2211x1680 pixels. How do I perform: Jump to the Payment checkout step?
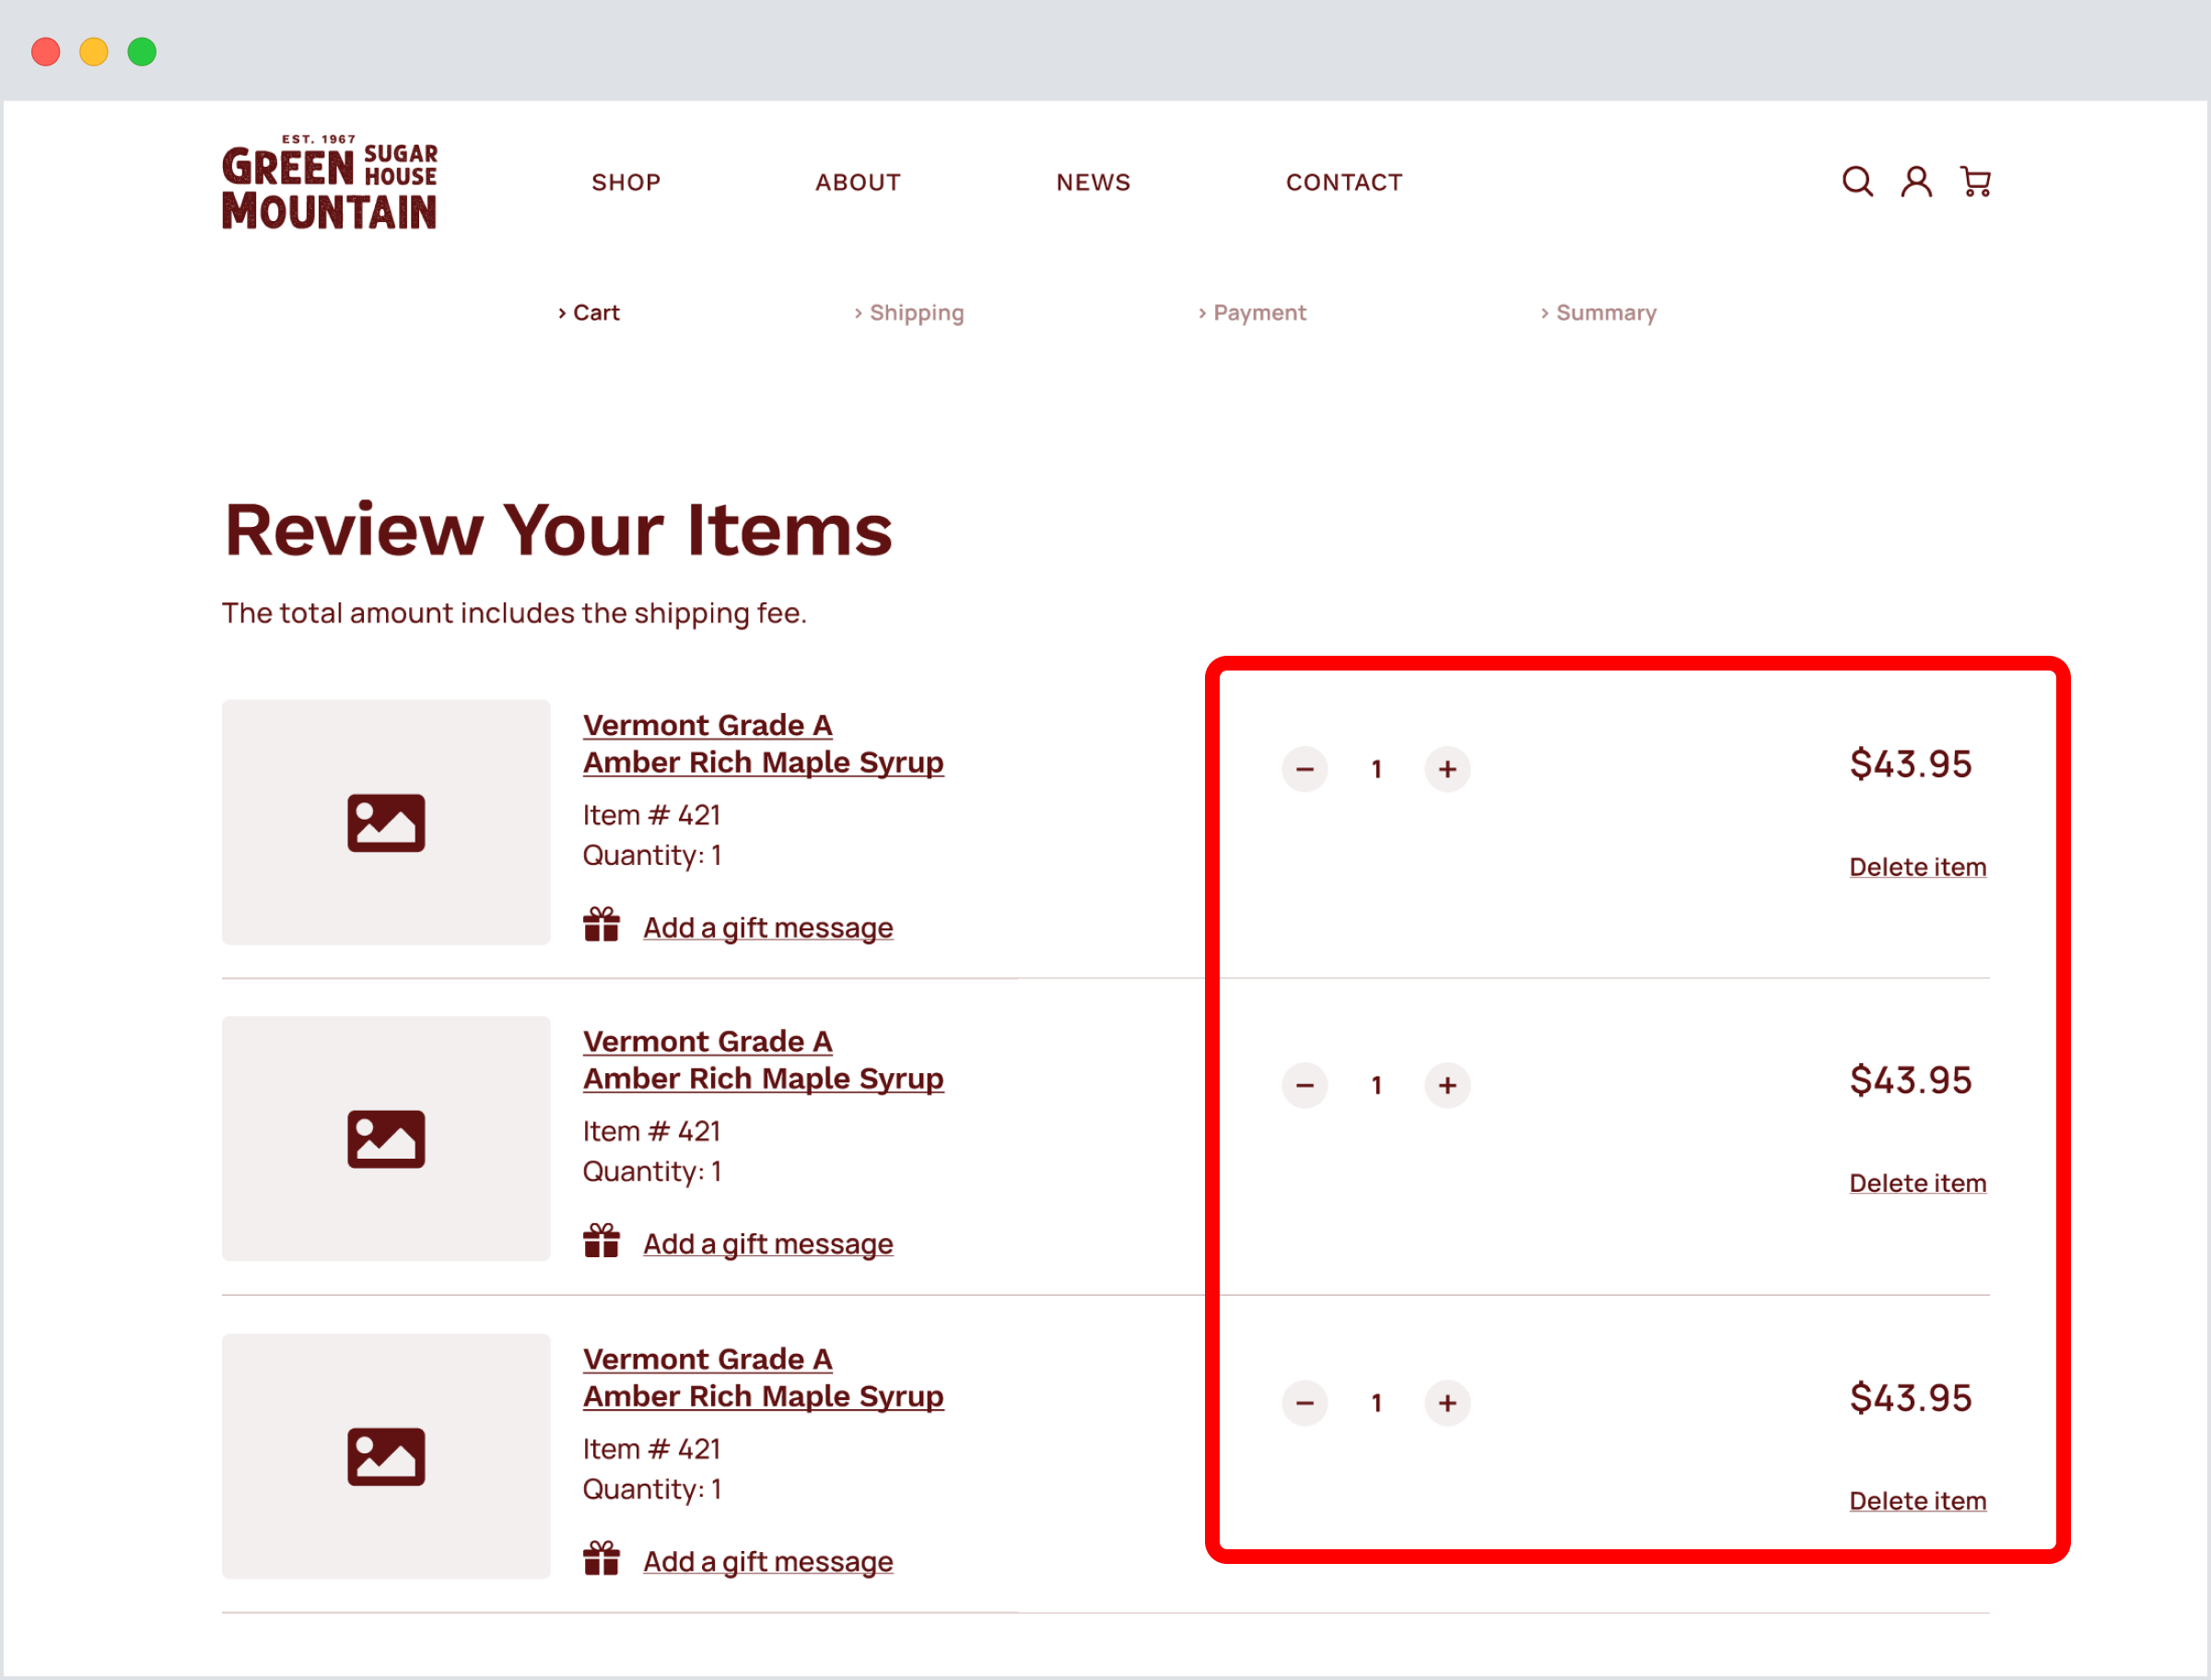(x=1259, y=313)
